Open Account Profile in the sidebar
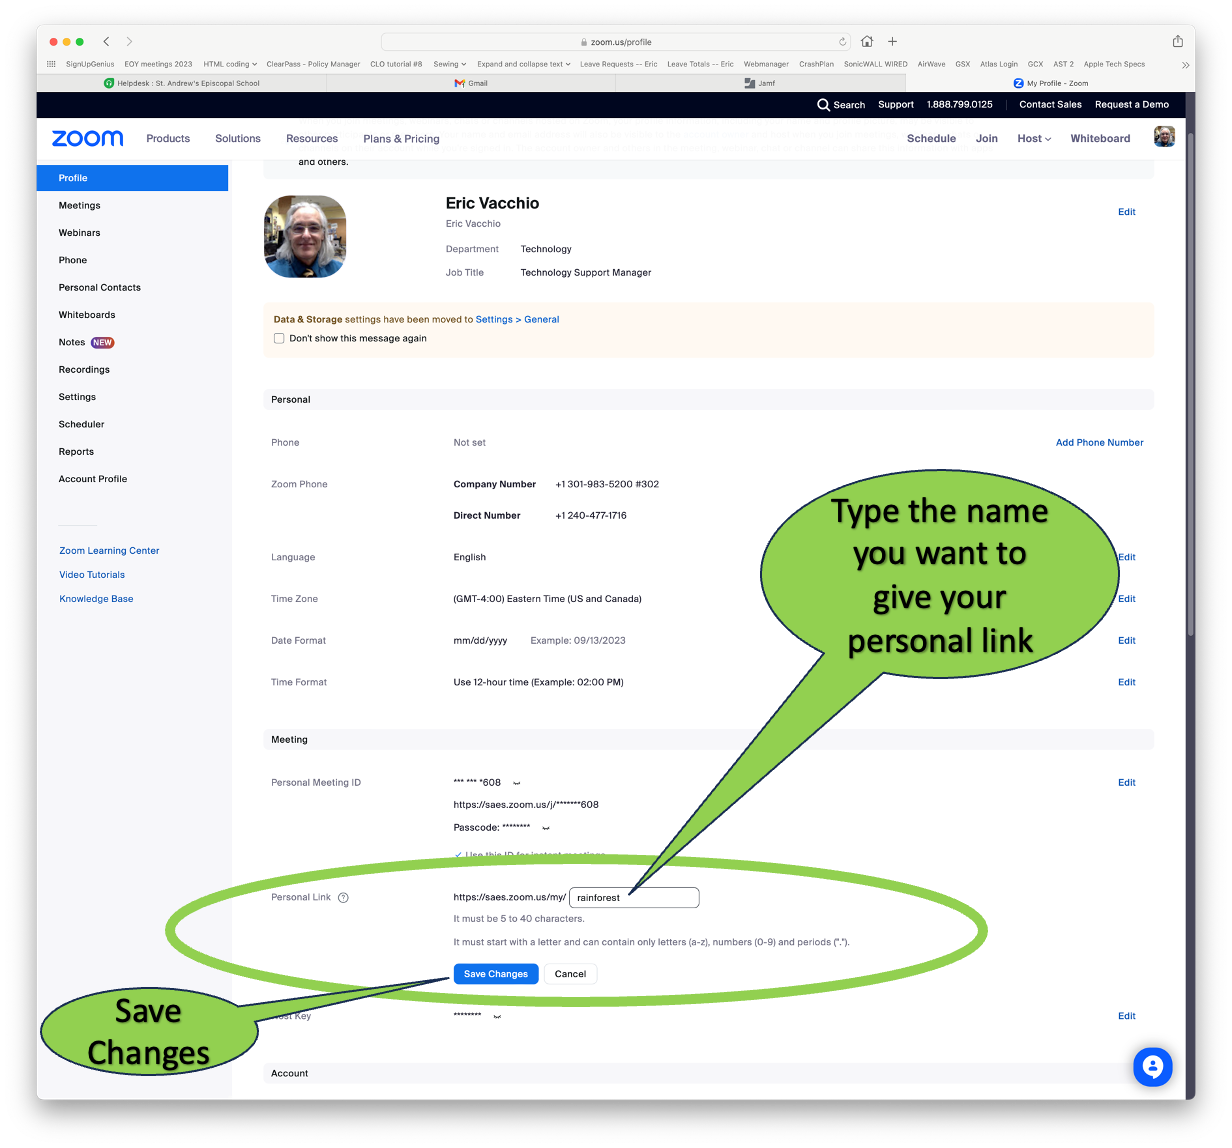Viewport: 1232px width, 1148px height. tap(93, 479)
